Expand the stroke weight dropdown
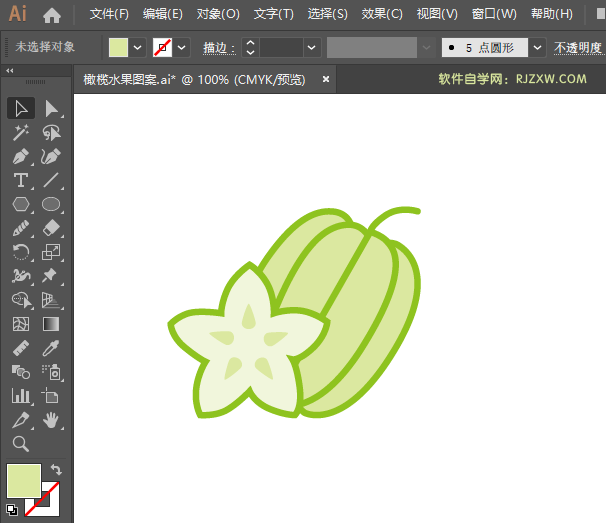 click(x=312, y=48)
